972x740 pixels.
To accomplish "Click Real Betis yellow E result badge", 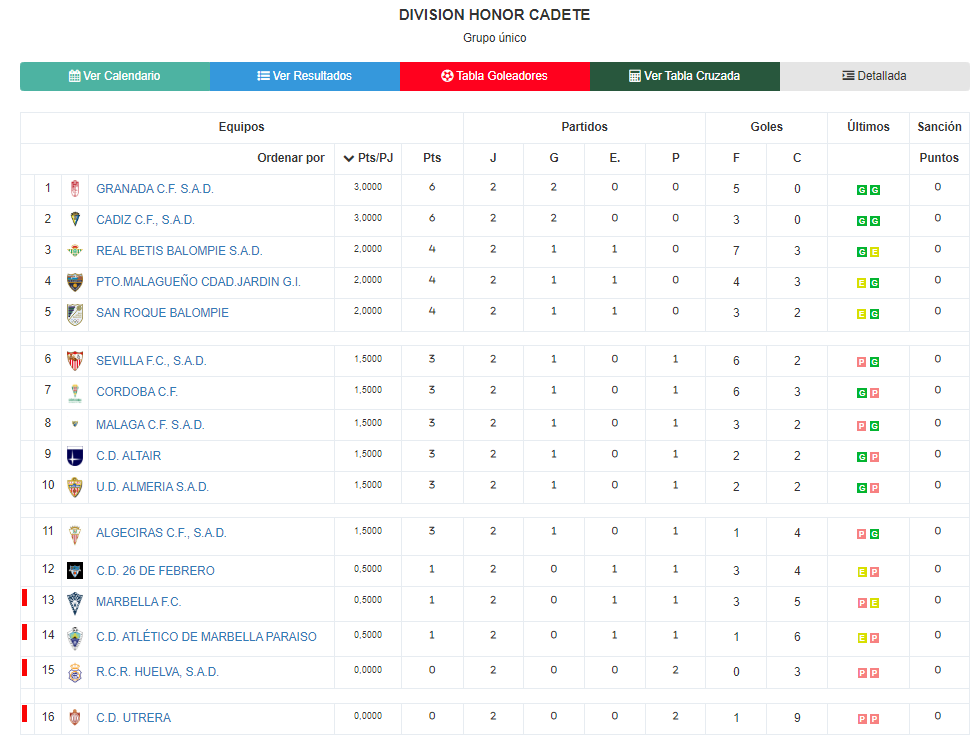I will (875, 252).
